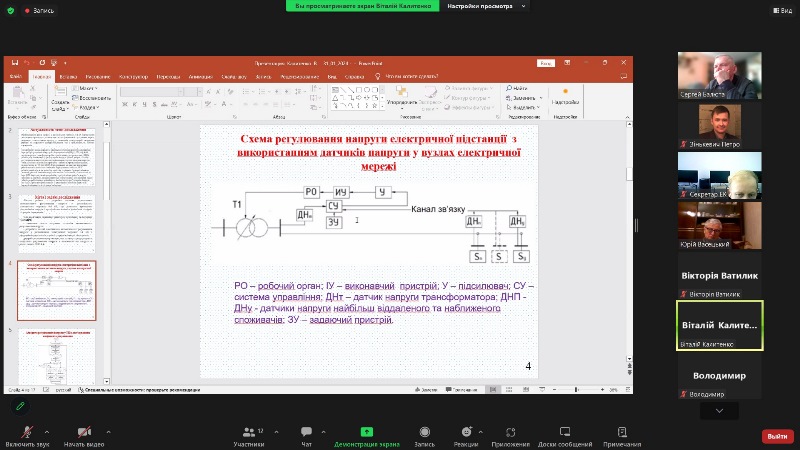Unmute the microphone in Zoom toolbar
Image resolution: width=800 pixels, height=450 pixels.
(28, 432)
